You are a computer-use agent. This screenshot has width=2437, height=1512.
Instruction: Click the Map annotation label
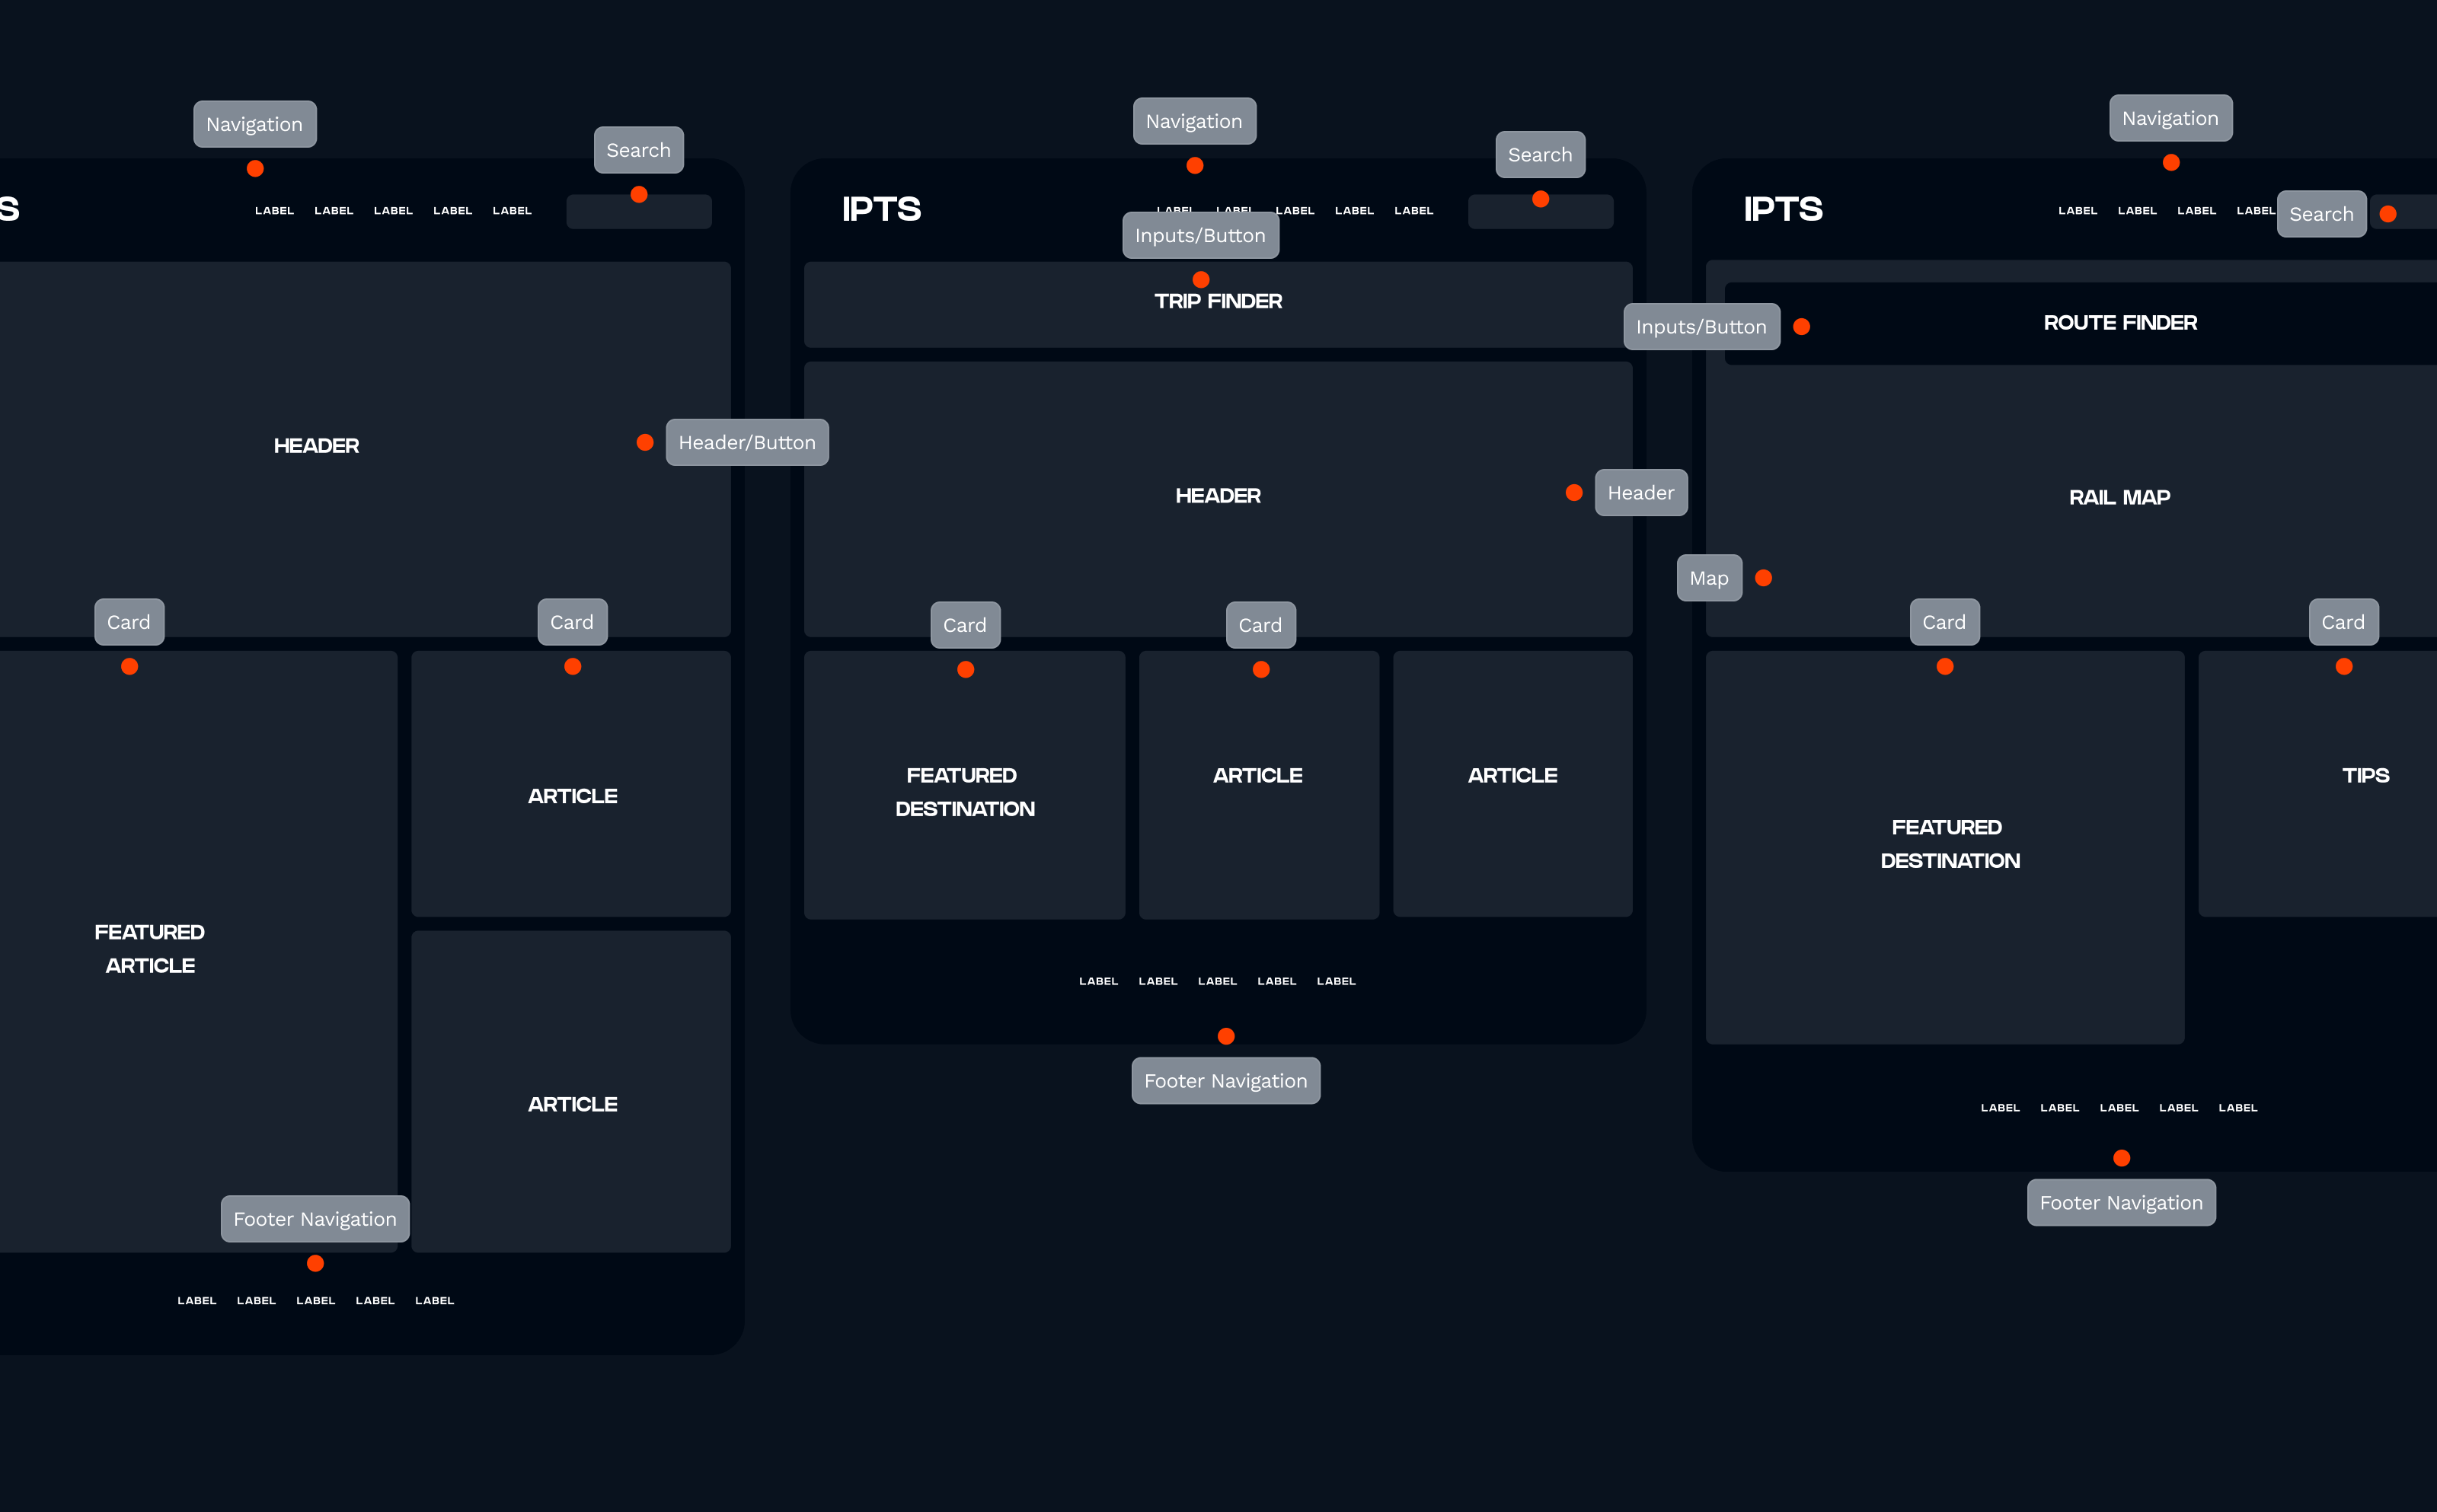click(x=1708, y=578)
